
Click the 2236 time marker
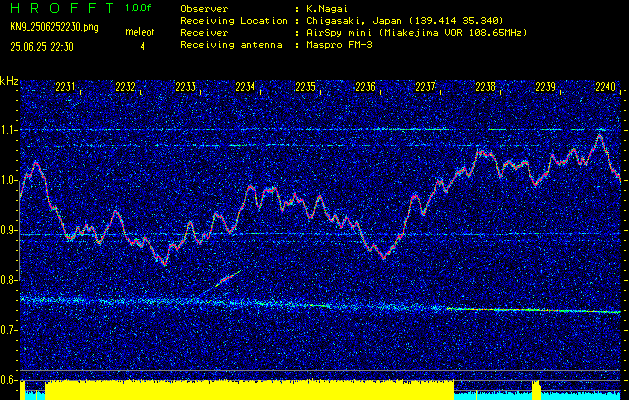(365, 87)
